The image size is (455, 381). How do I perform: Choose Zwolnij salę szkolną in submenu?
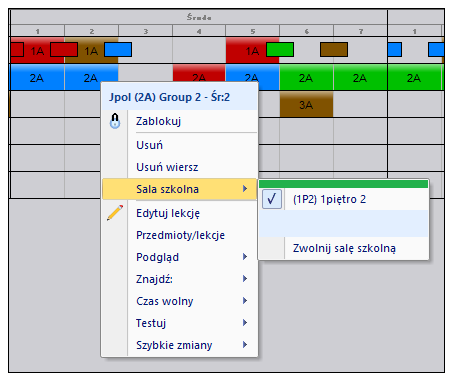pyautogui.click(x=344, y=248)
